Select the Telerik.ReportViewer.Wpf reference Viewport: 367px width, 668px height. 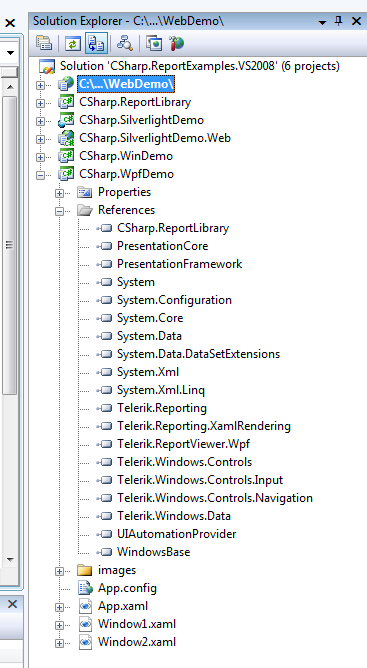(183, 444)
